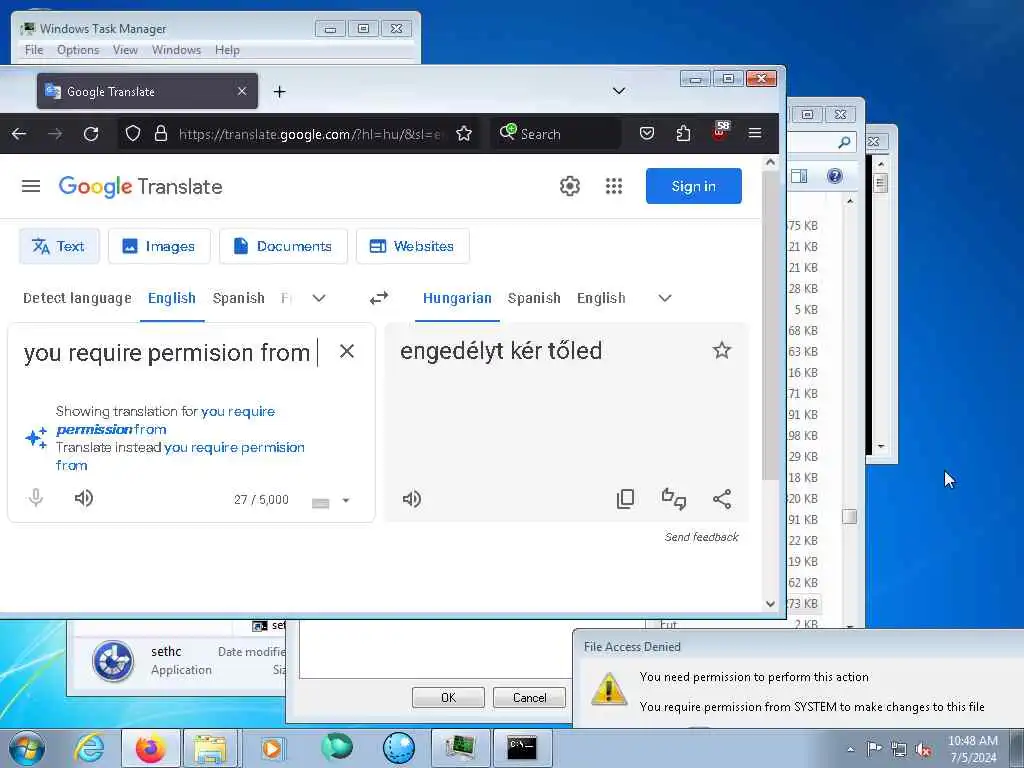Translate instead the original 'permision' text
Image resolution: width=1024 pixels, height=768 pixels.
pyautogui.click(x=180, y=456)
